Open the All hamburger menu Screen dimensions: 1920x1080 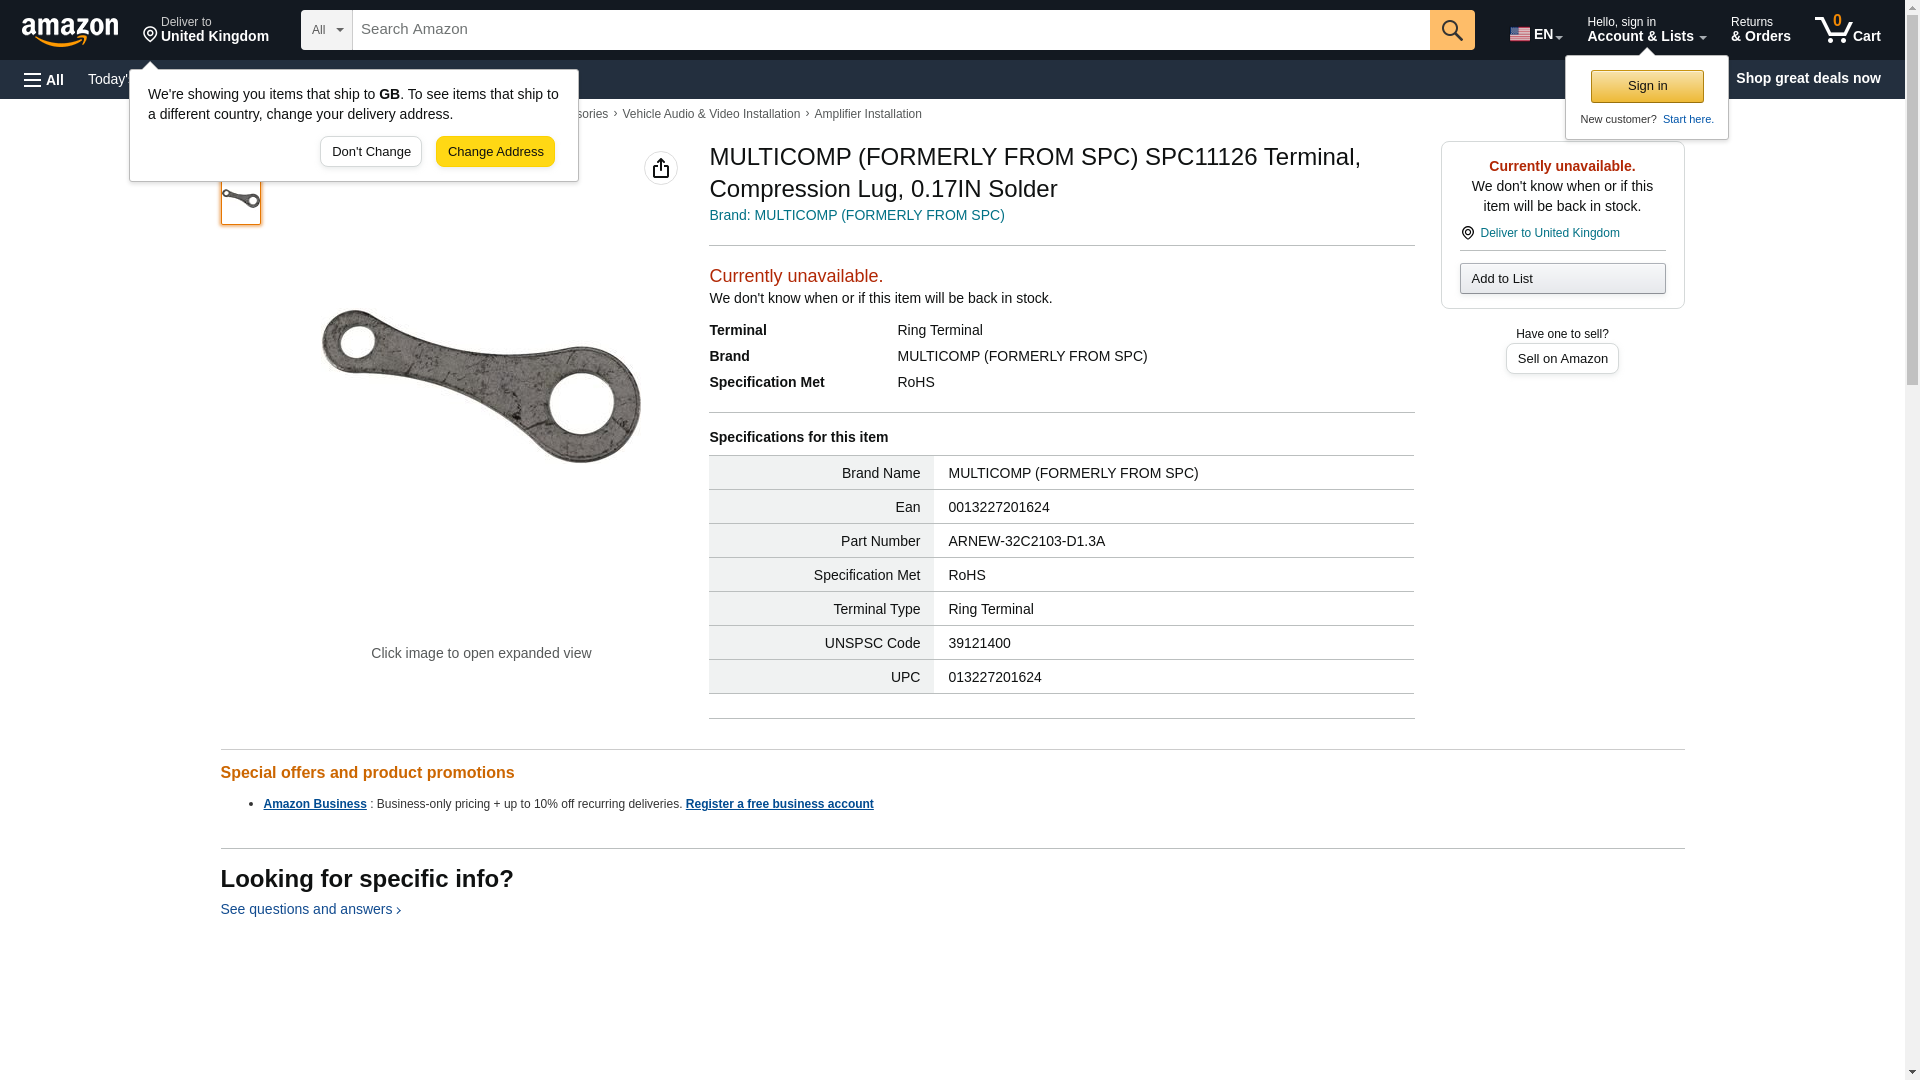(x=44, y=79)
